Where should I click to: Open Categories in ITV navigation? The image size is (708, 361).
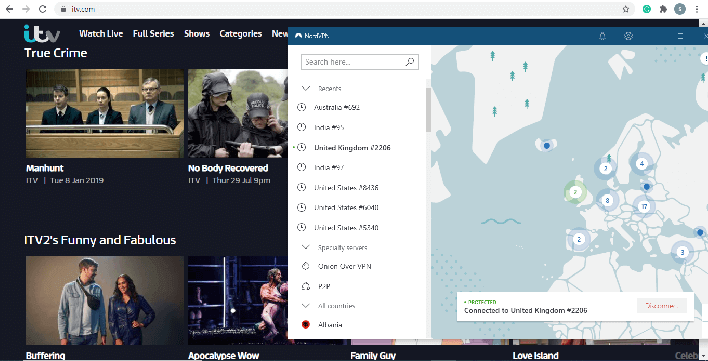point(241,34)
